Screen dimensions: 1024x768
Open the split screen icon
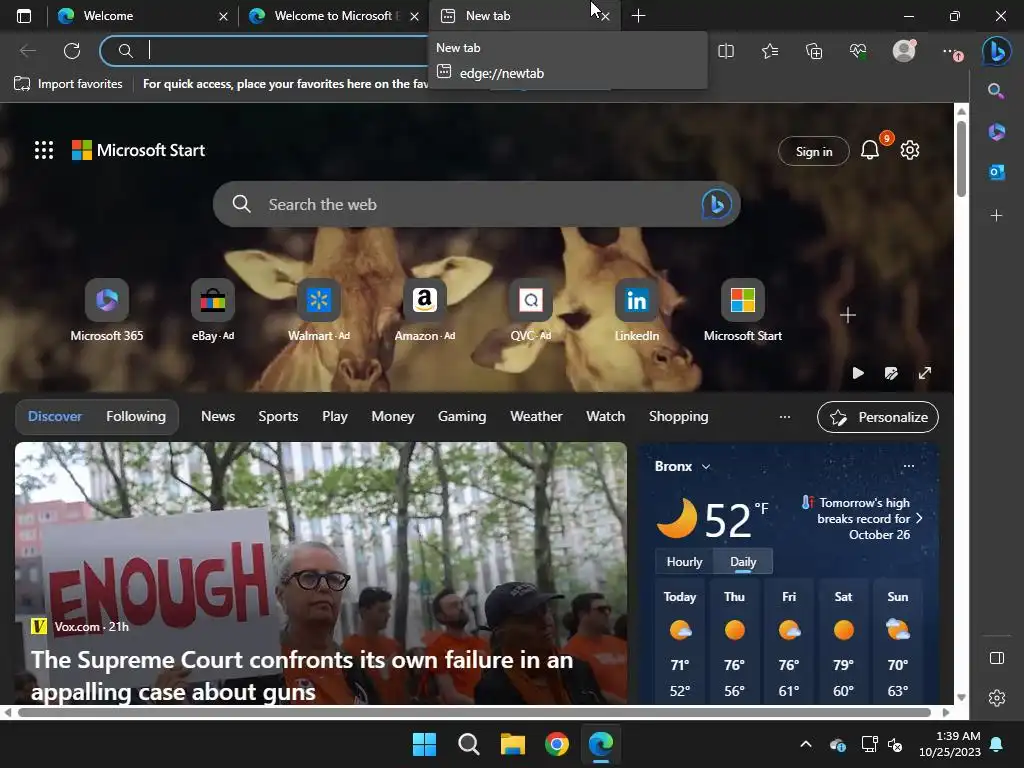726,51
